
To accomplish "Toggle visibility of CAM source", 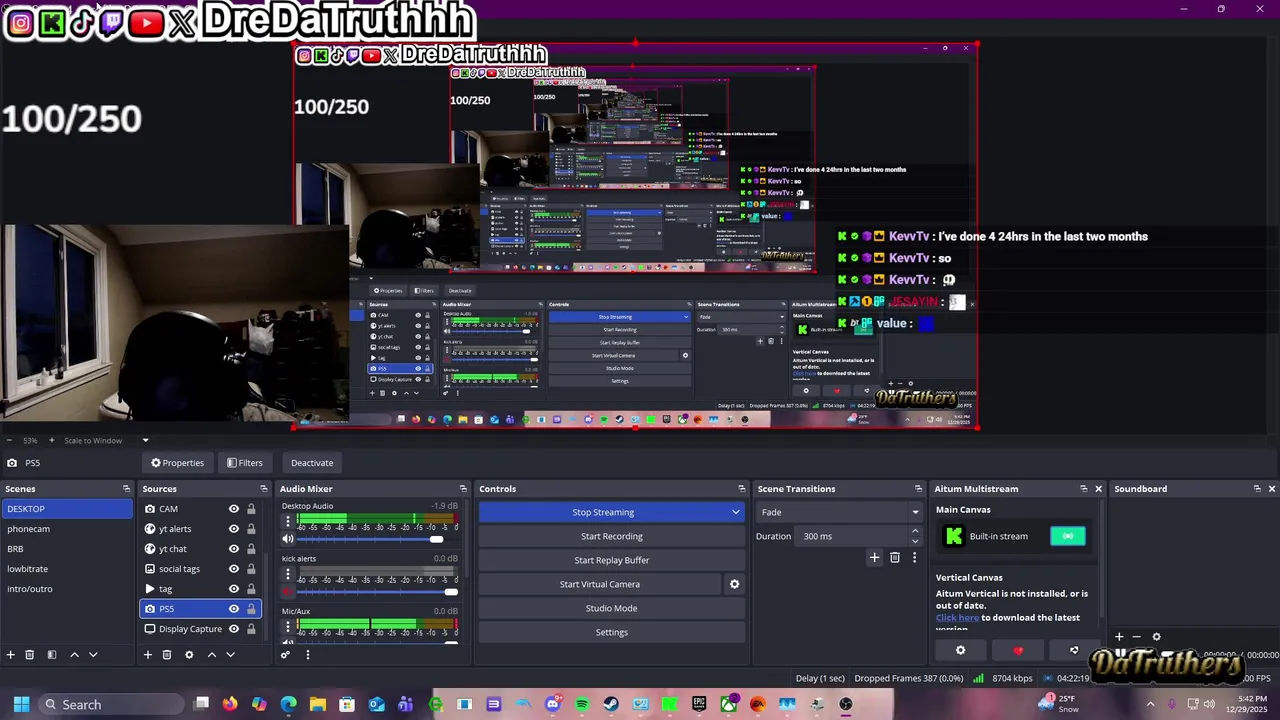I will pos(234,509).
